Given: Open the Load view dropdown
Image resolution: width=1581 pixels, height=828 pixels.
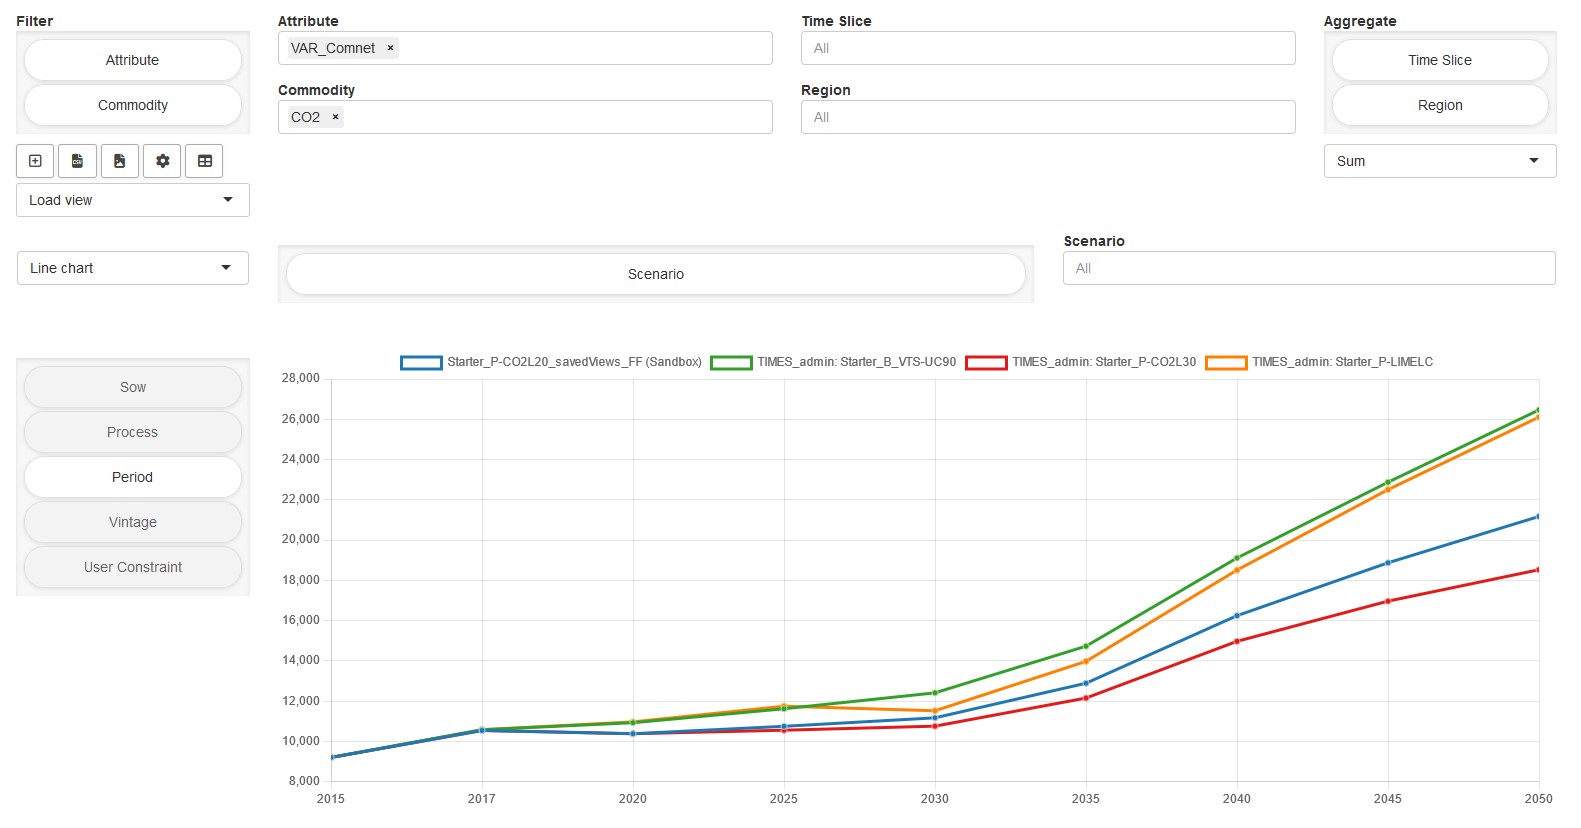Looking at the screenshot, I should [133, 200].
